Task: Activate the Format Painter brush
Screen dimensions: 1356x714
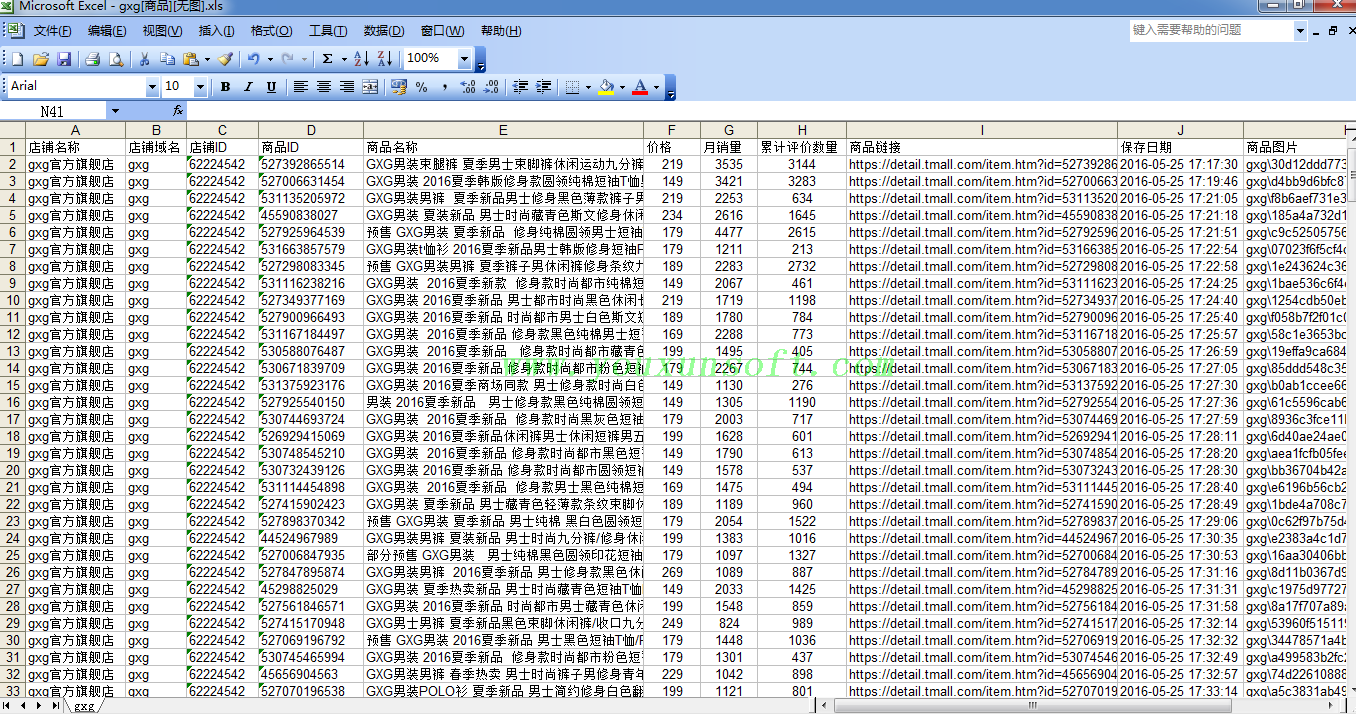Action: tap(226, 59)
